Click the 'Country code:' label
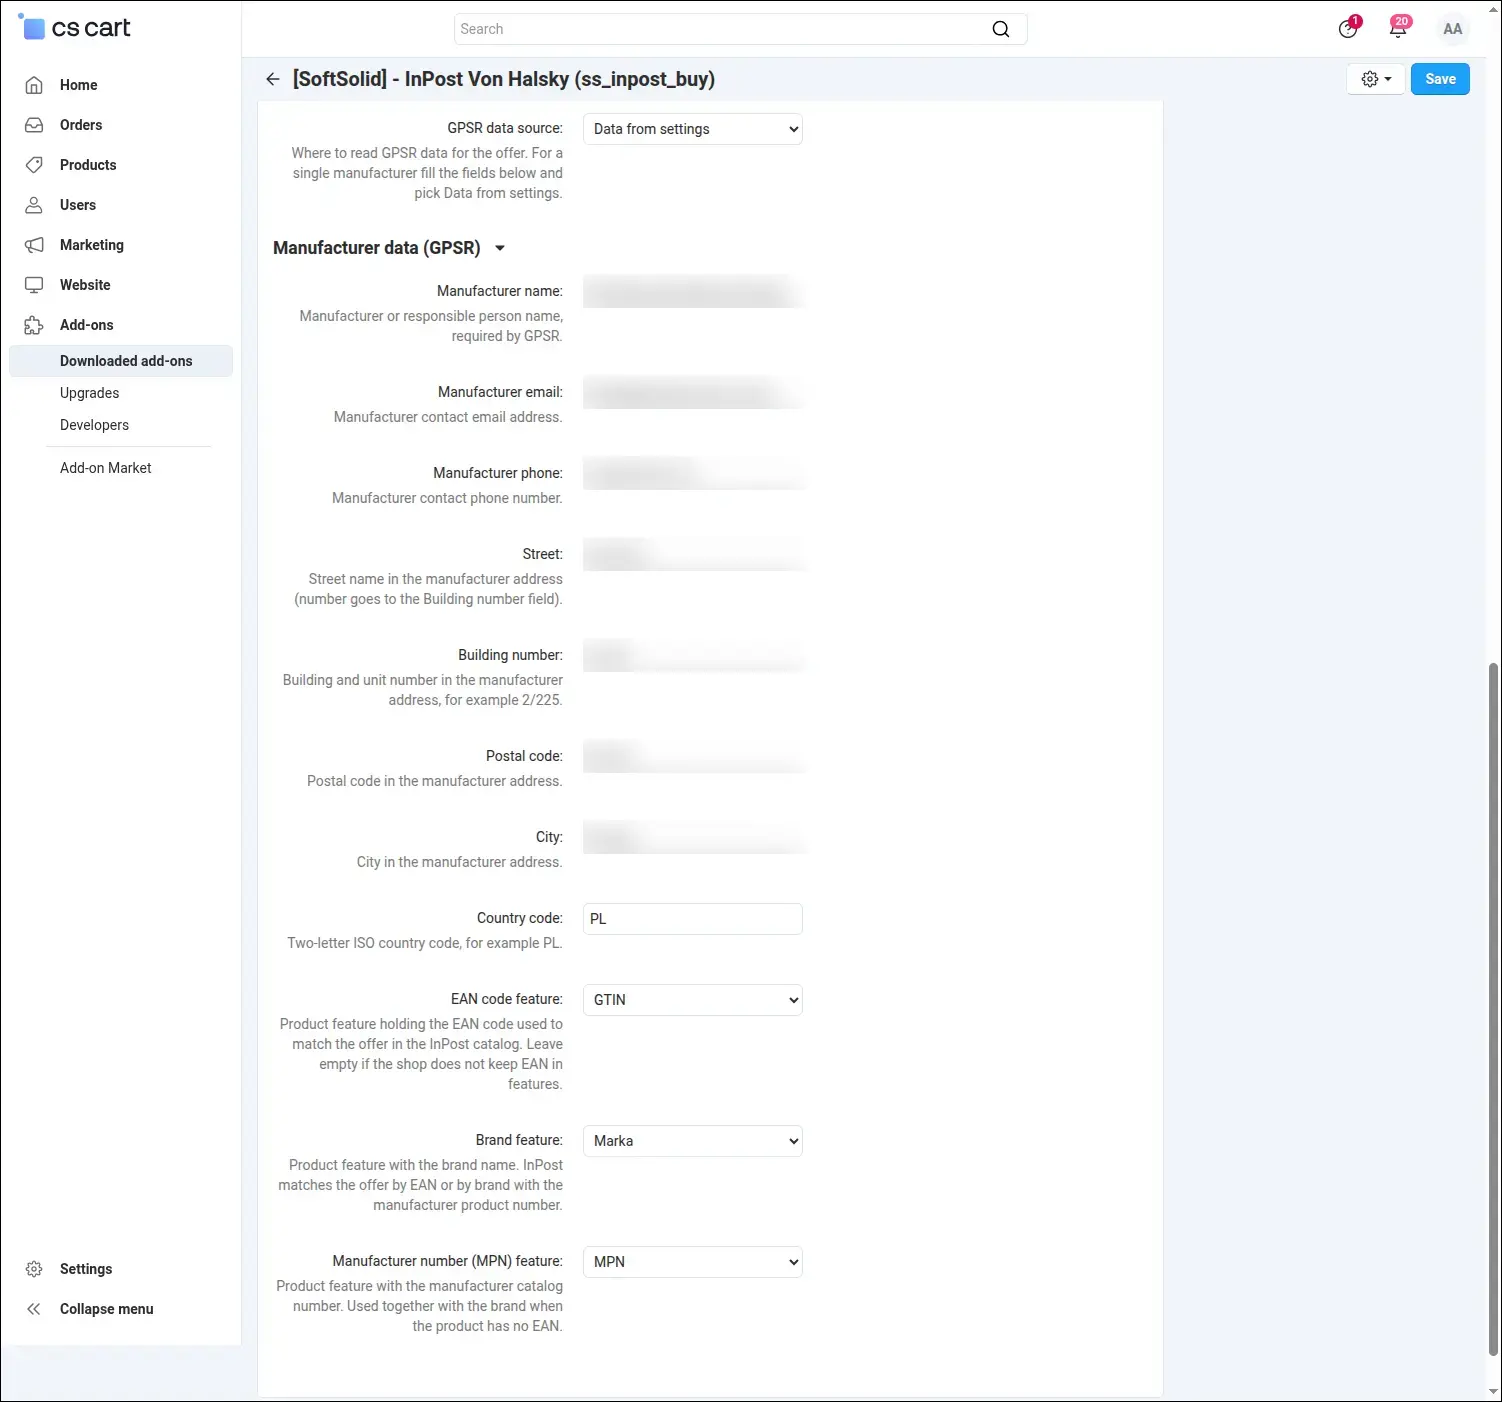The height and width of the screenshot is (1402, 1502). pos(520,918)
